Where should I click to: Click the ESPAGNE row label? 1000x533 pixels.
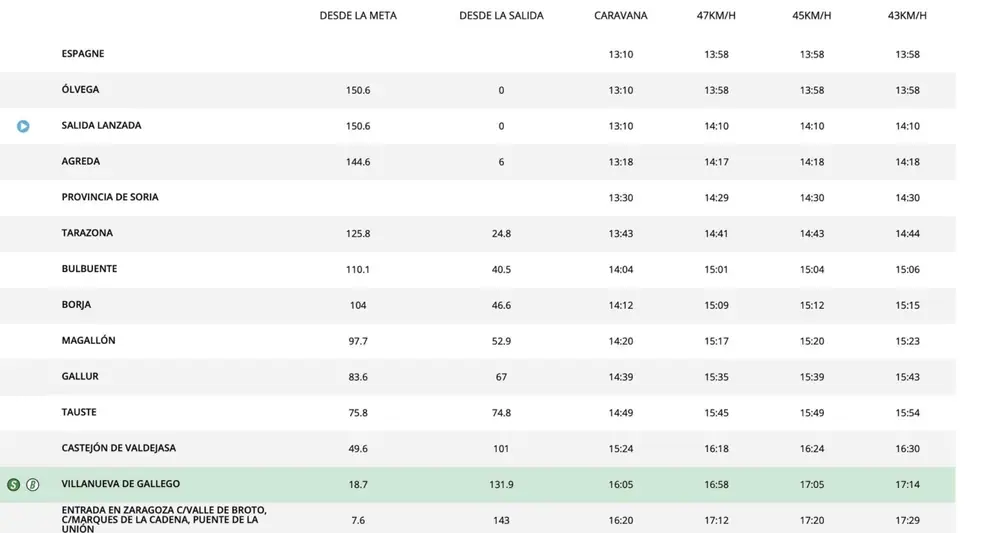coord(83,54)
